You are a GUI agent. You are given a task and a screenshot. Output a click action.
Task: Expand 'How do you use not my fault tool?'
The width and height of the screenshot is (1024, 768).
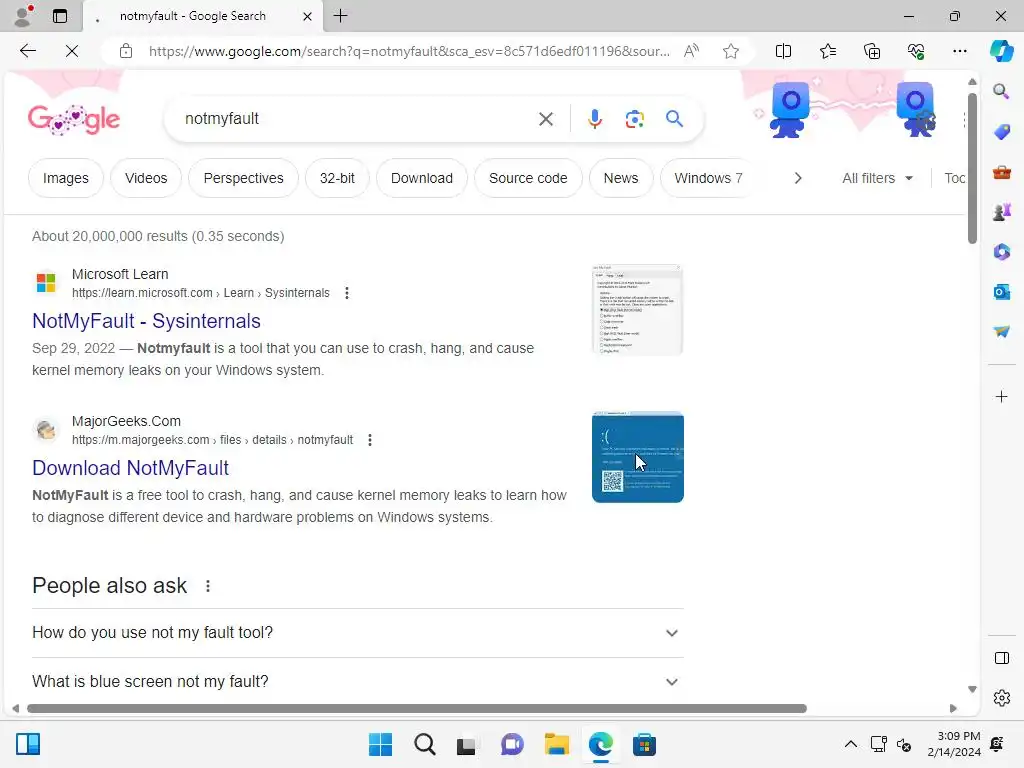point(357,633)
